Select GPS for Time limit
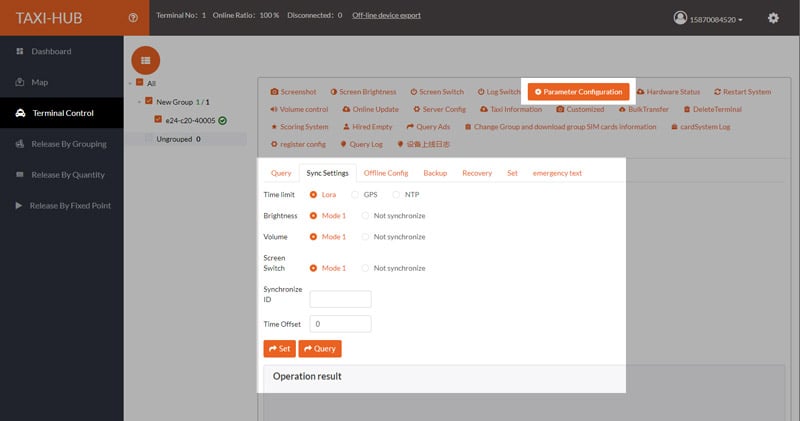 point(355,194)
